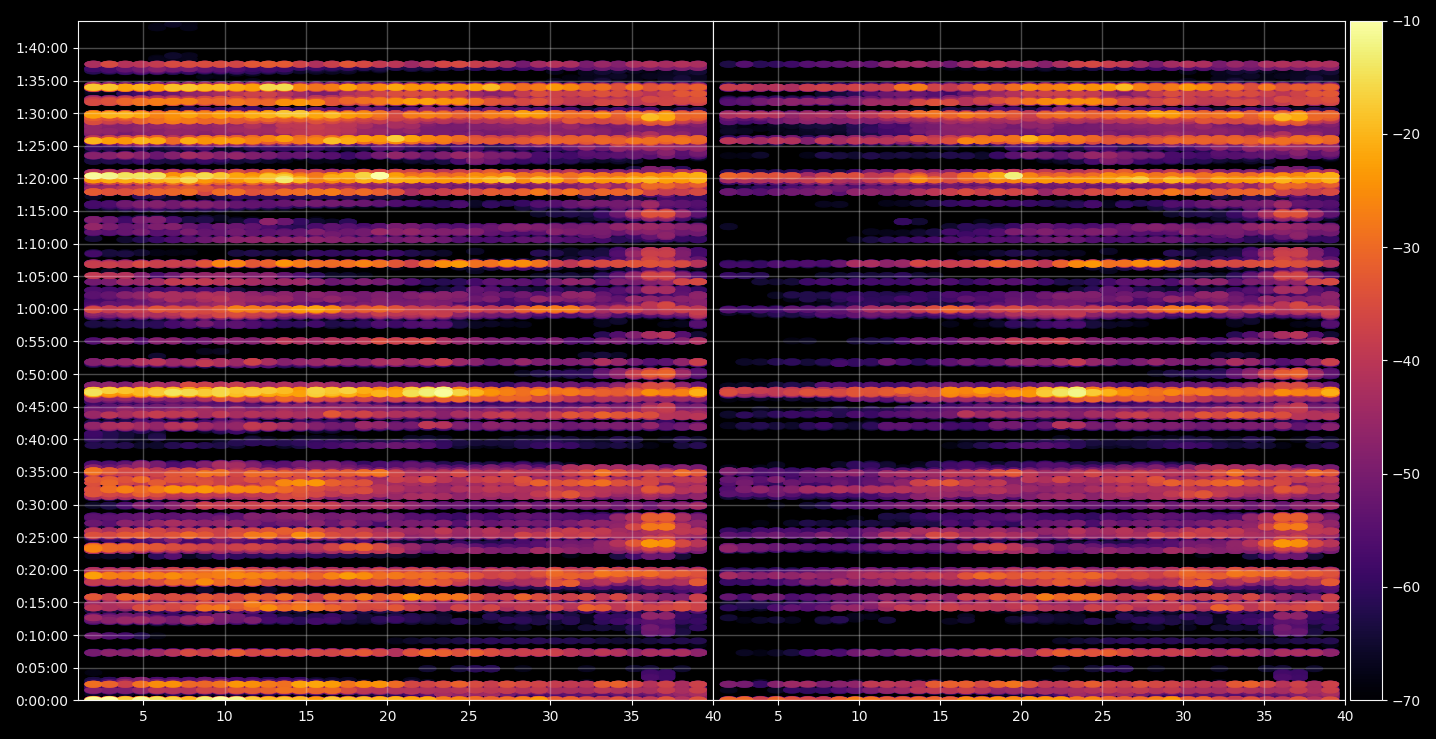Click x-axis label 35 under left heatmap
Viewport: 1436px width, 739px height.
[x=632, y=716]
